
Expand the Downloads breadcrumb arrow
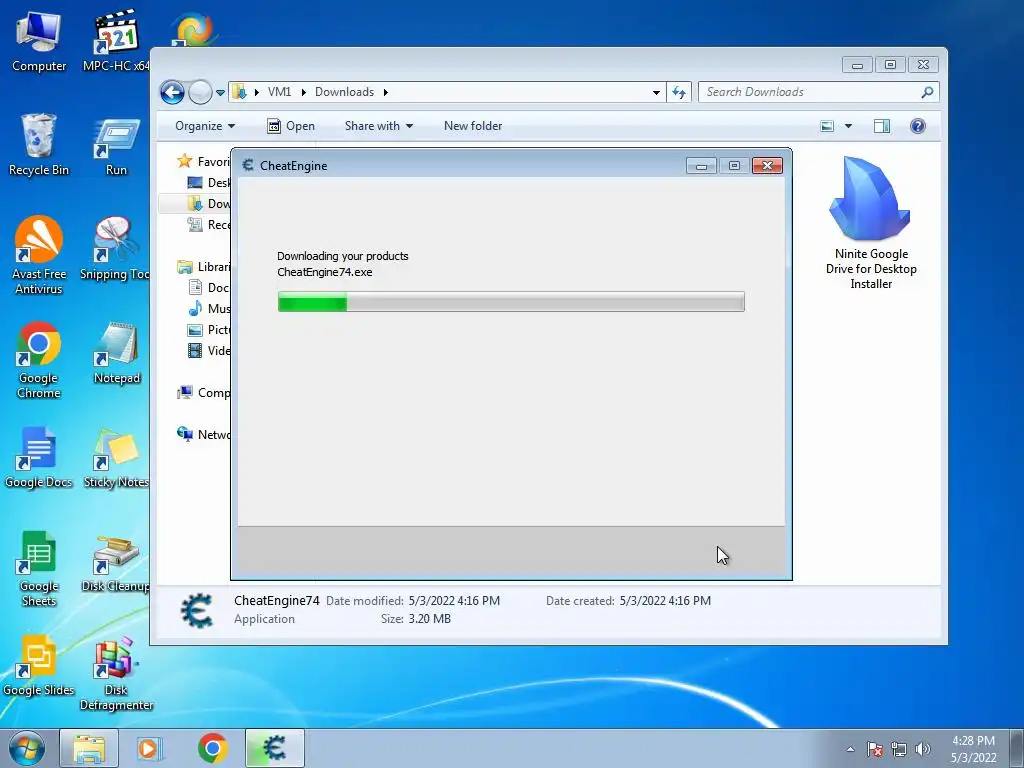[385, 92]
